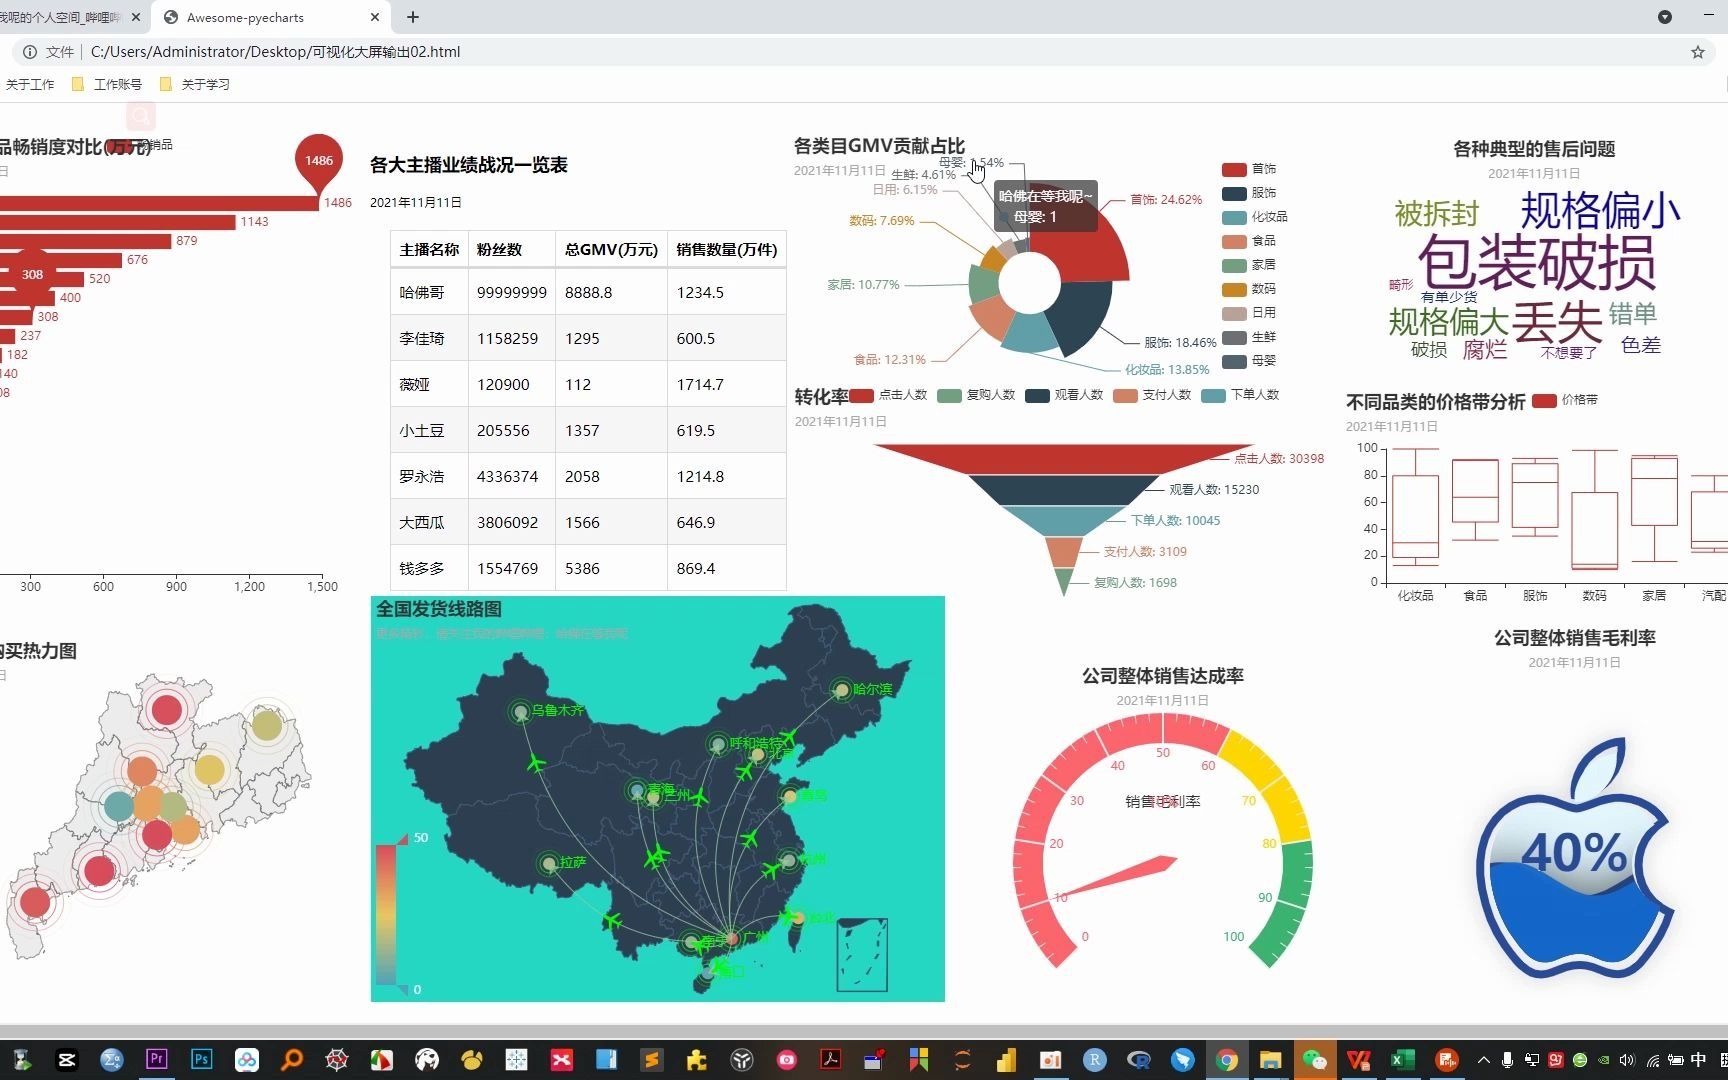
Task: Open the Baidu Netdisk cloud taskbar icon
Action: coord(247,1060)
